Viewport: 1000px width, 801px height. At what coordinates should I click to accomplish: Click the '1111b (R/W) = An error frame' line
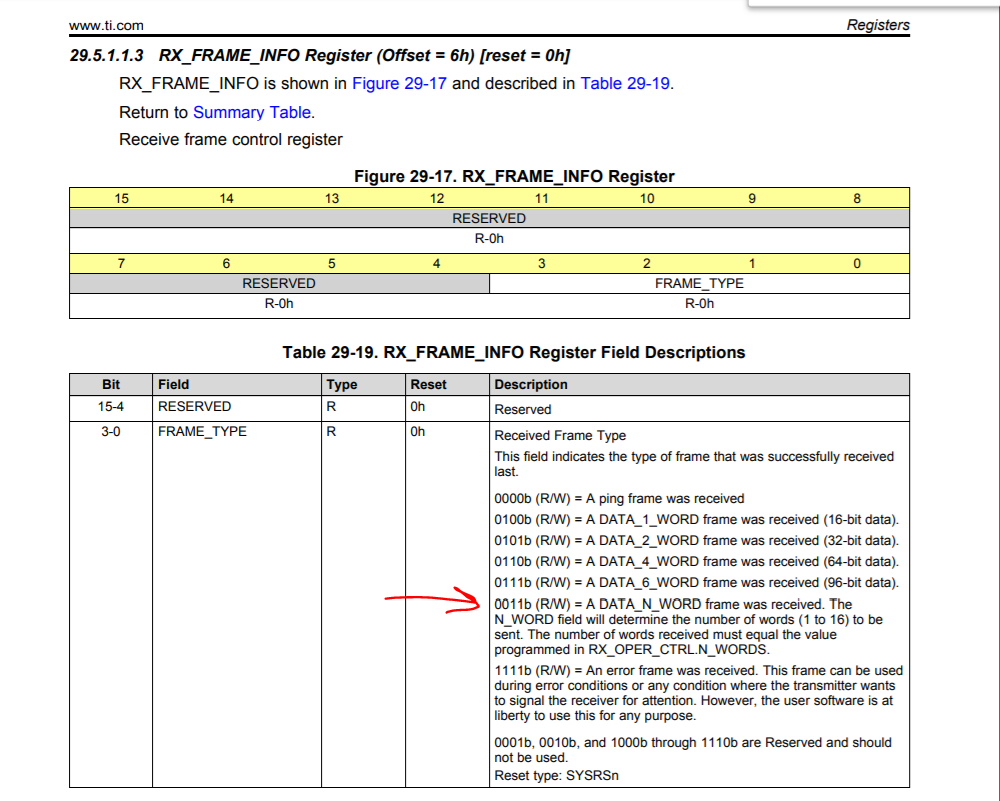(x=698, y=671)
